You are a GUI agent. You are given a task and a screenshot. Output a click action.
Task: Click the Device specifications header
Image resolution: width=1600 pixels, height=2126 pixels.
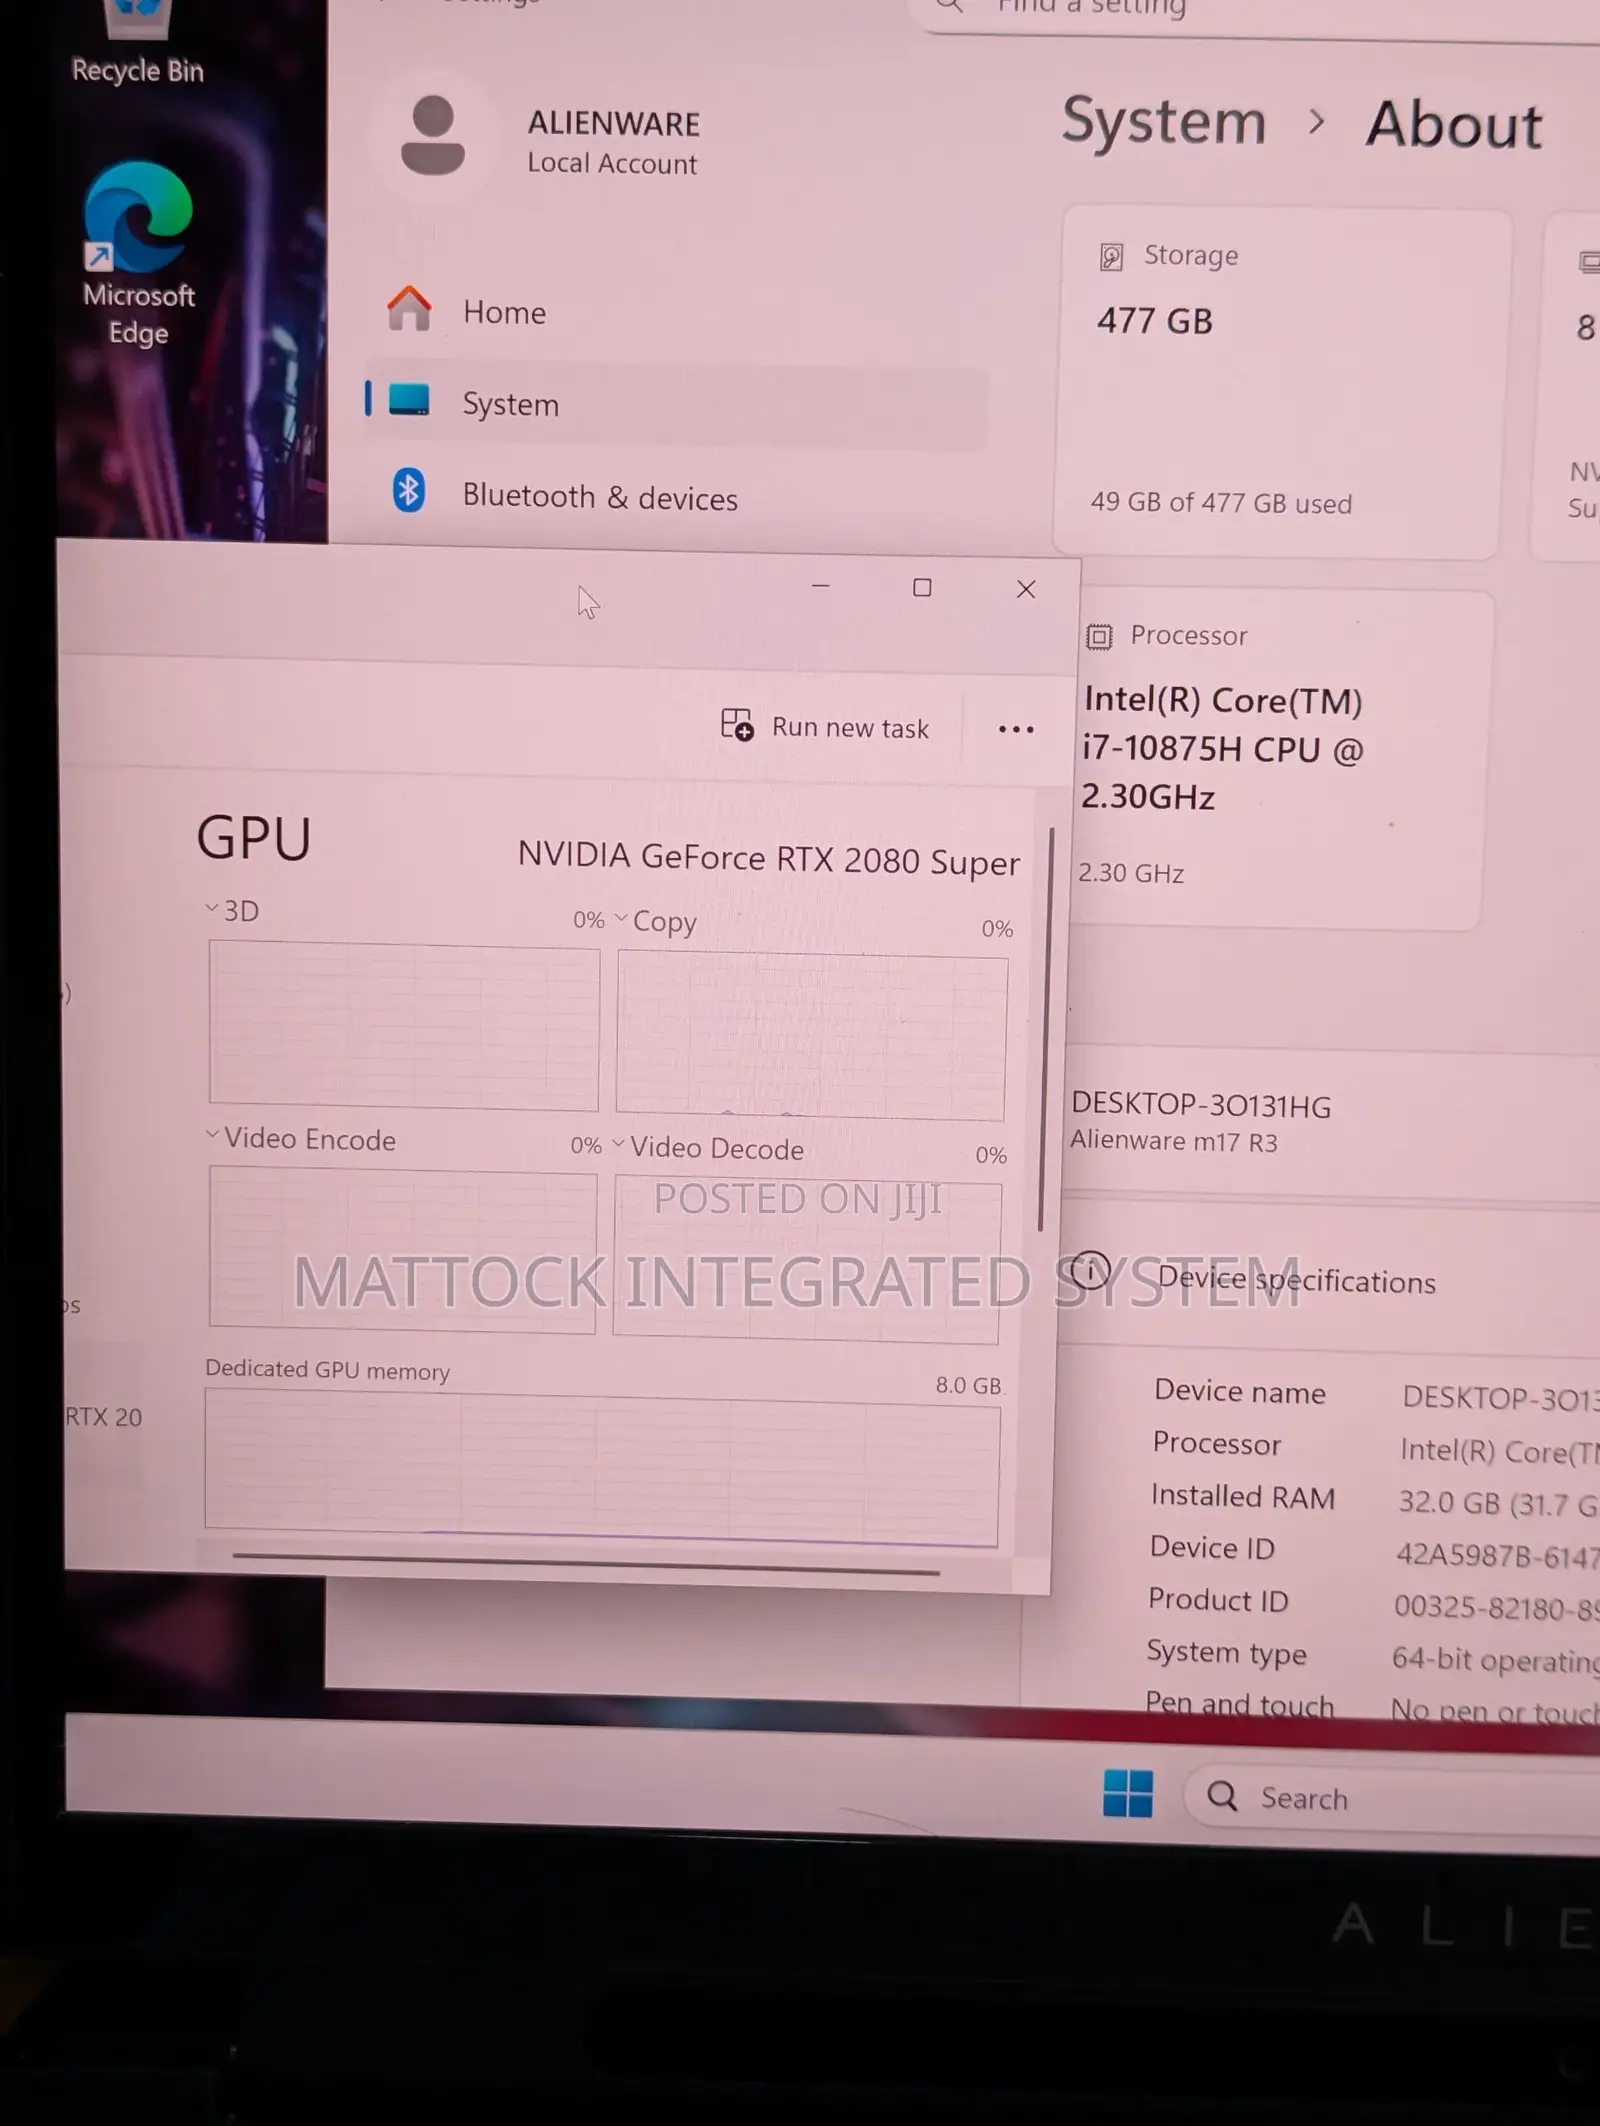pos(1296,1280)
